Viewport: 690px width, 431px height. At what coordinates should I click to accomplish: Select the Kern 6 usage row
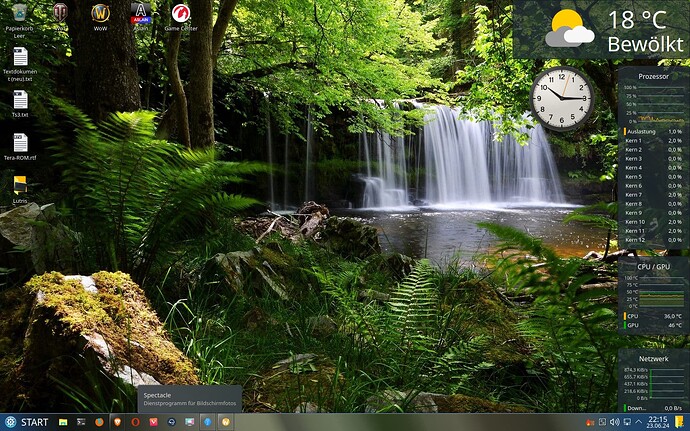(x=653, y=186)
